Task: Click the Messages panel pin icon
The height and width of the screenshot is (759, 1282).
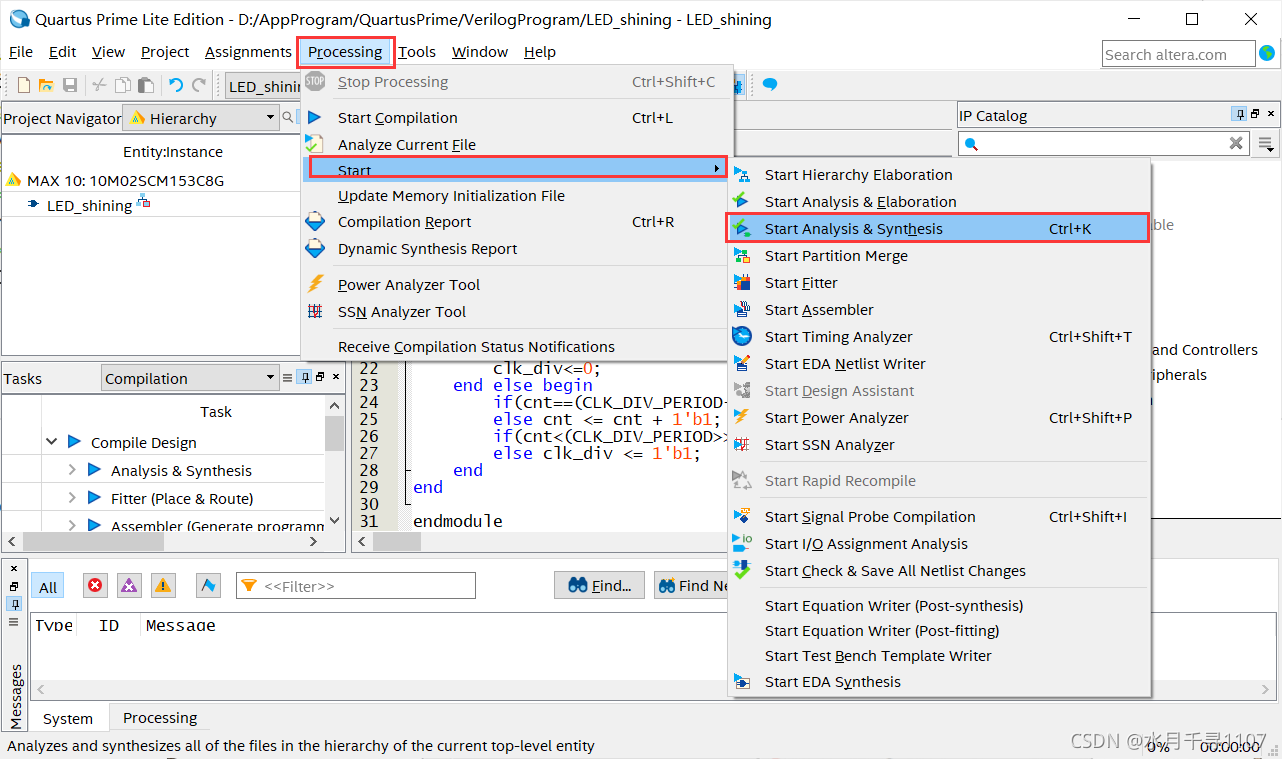Action: point(14,604)
